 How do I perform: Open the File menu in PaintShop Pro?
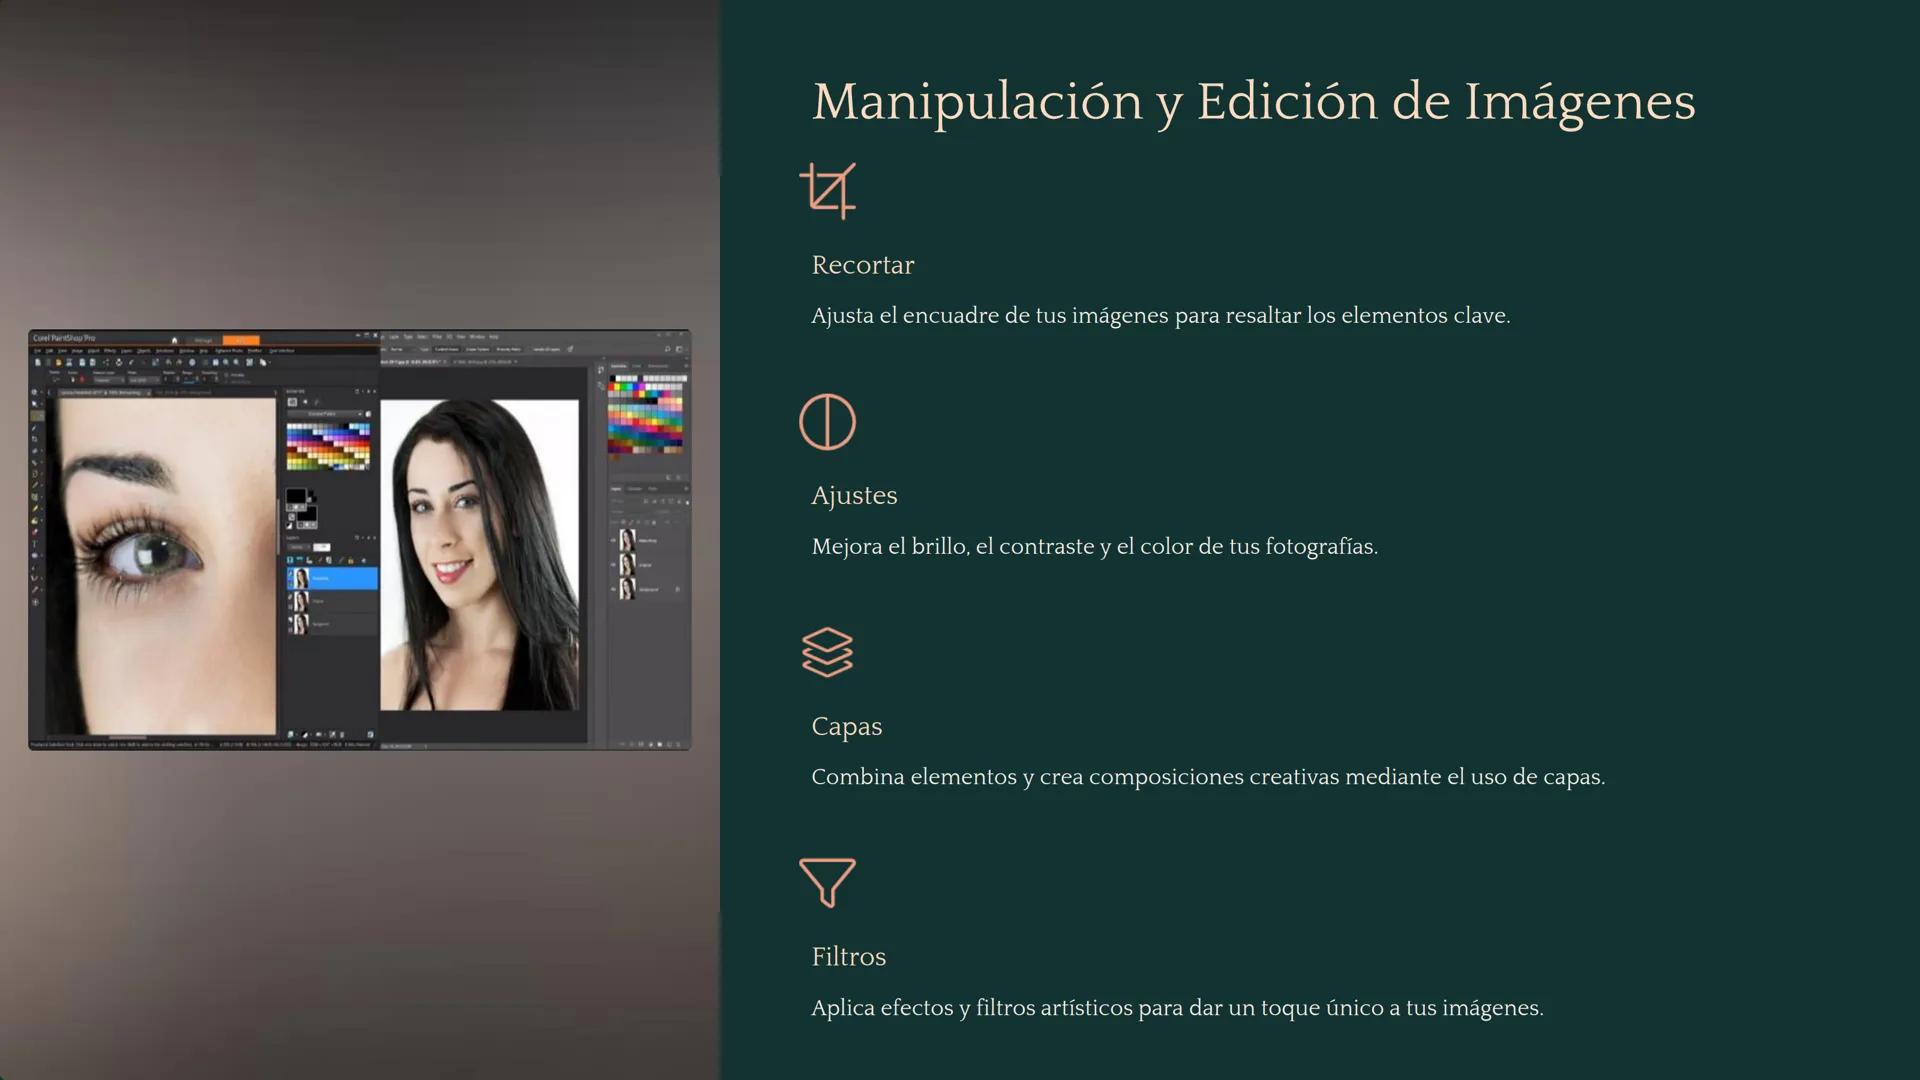click(x=37, y=351)
